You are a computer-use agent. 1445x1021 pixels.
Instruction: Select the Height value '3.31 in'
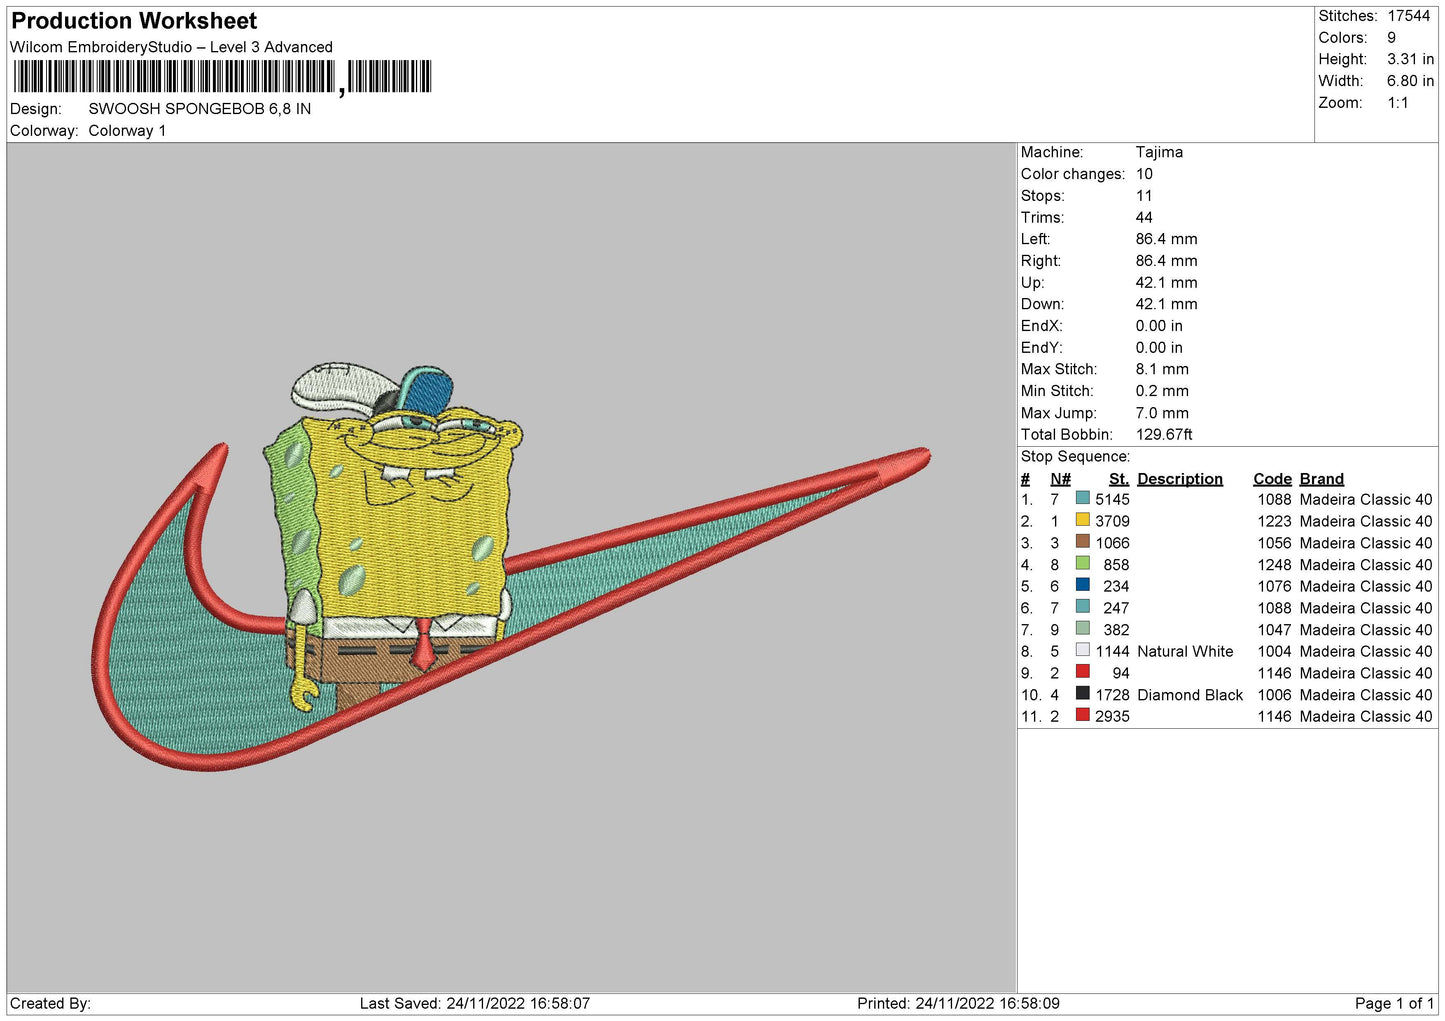pos(1410,59)
